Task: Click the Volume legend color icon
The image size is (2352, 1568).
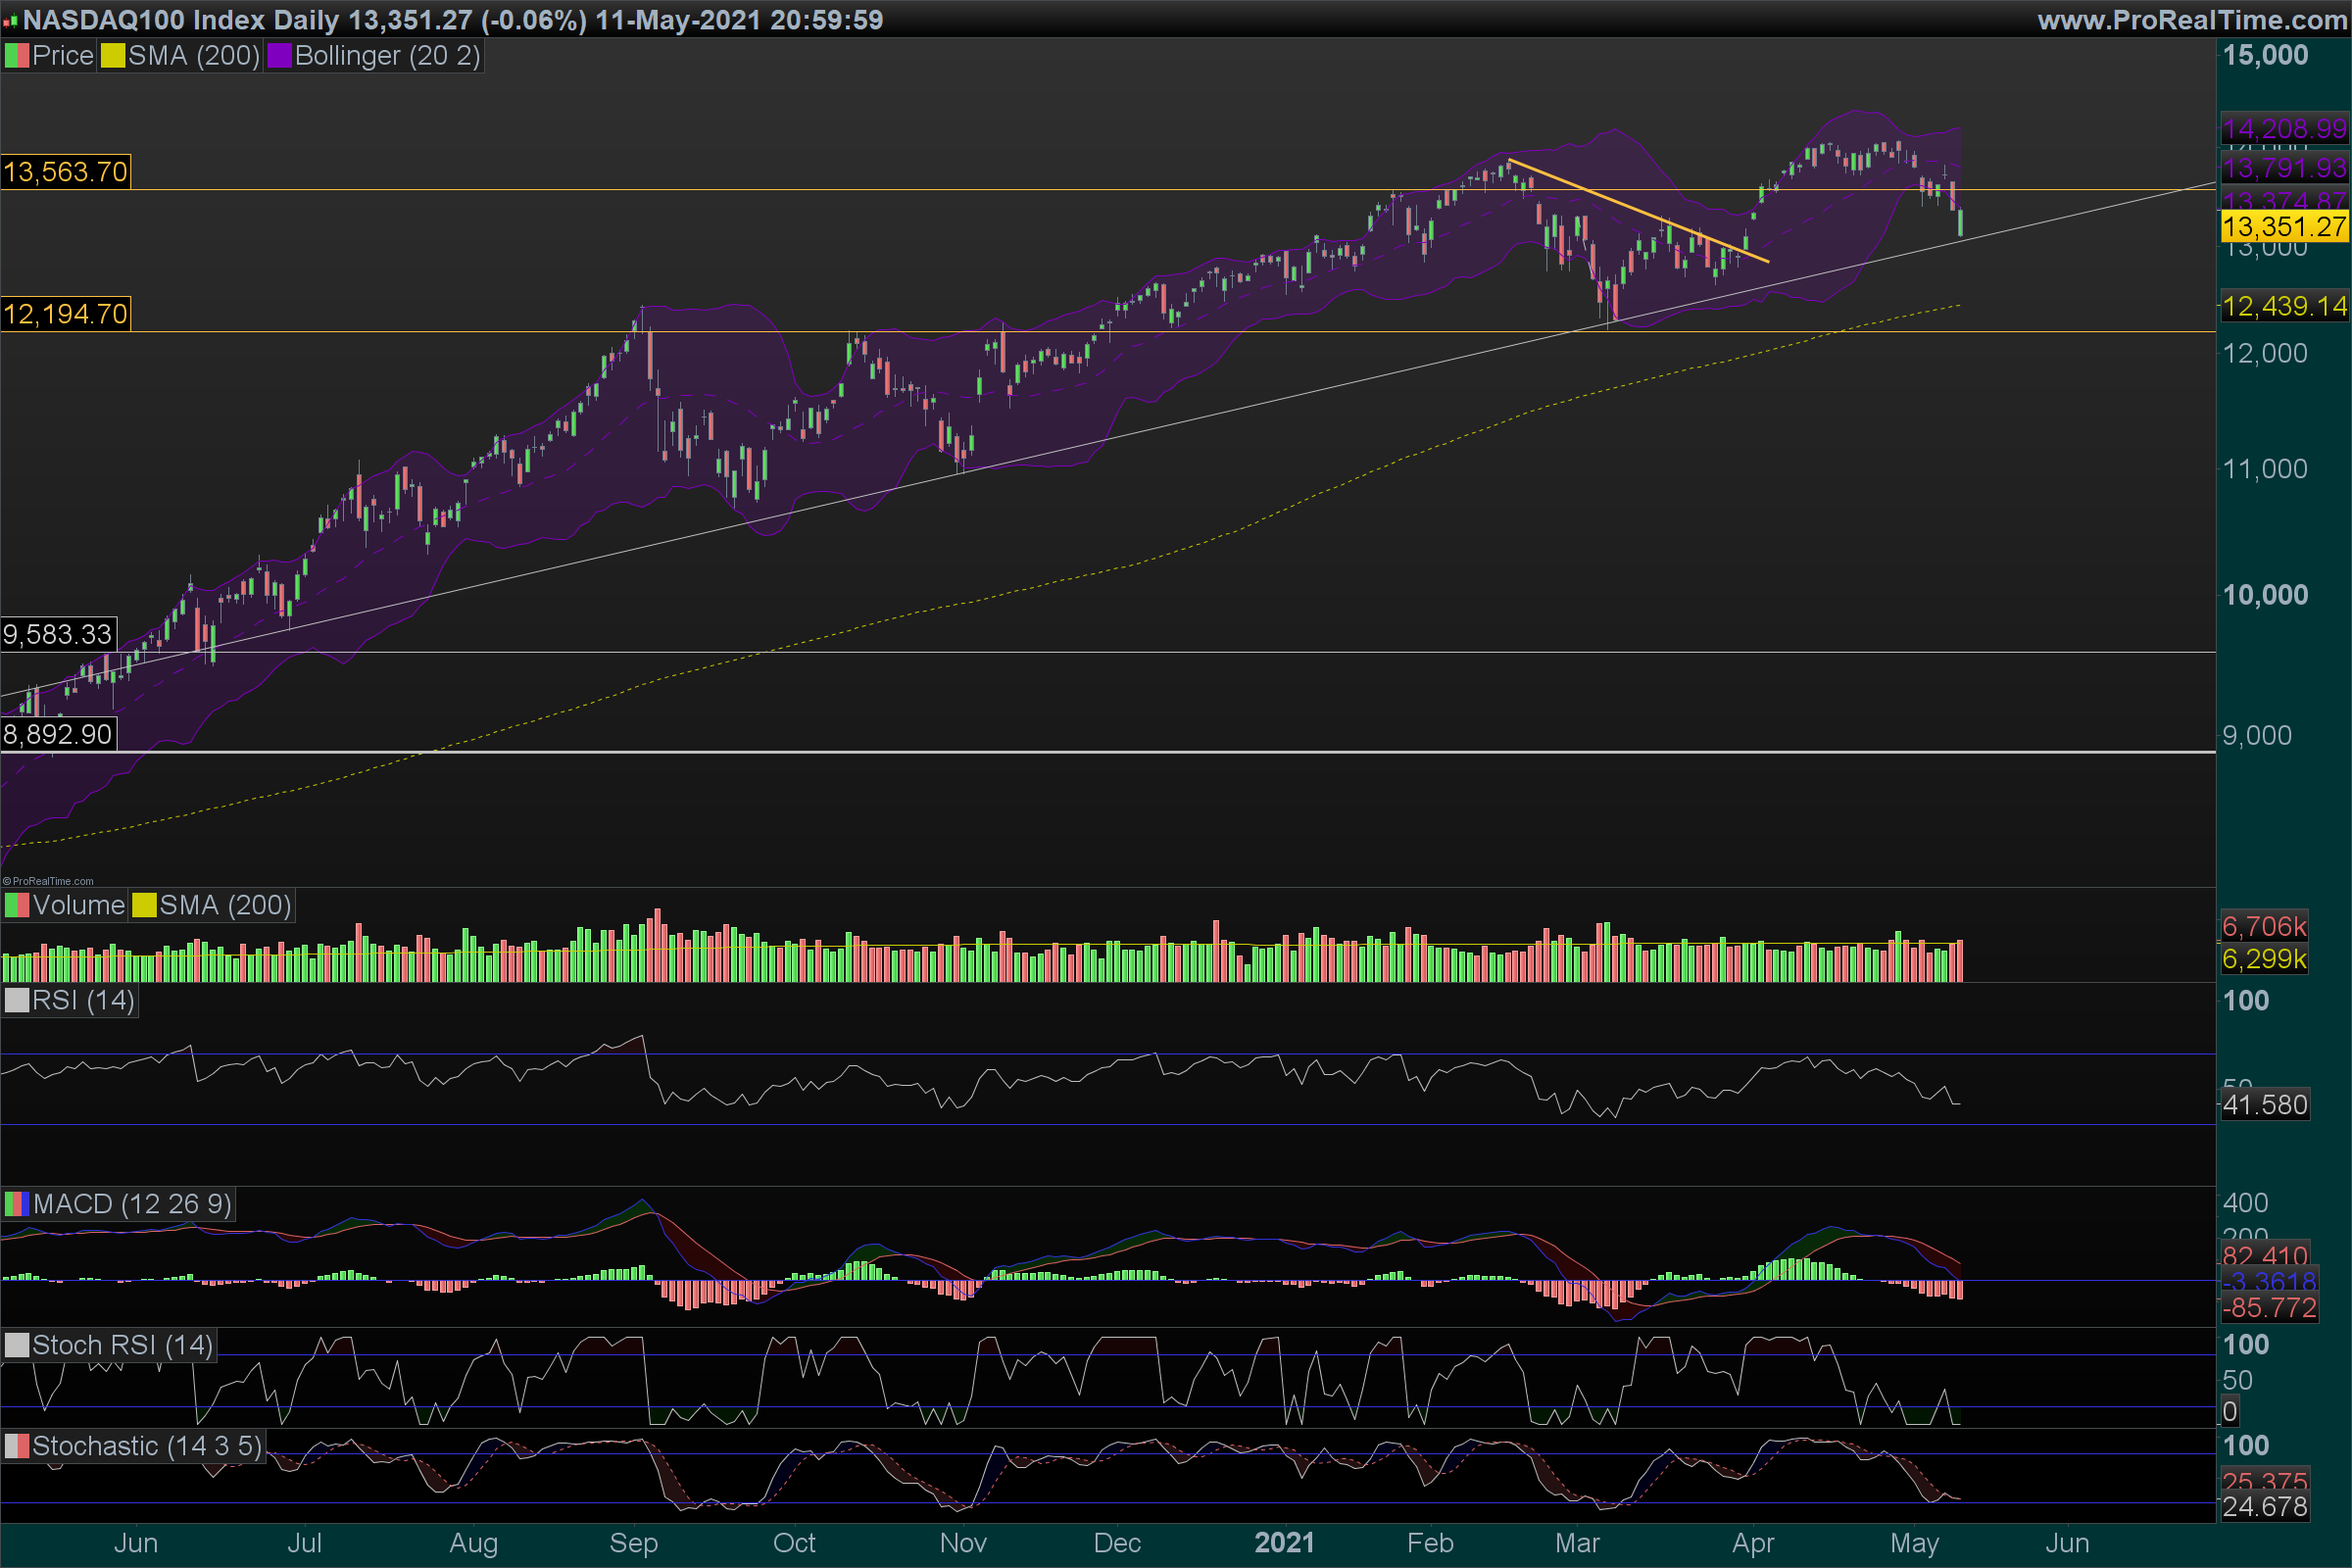Action: click(x=17, y=905)
